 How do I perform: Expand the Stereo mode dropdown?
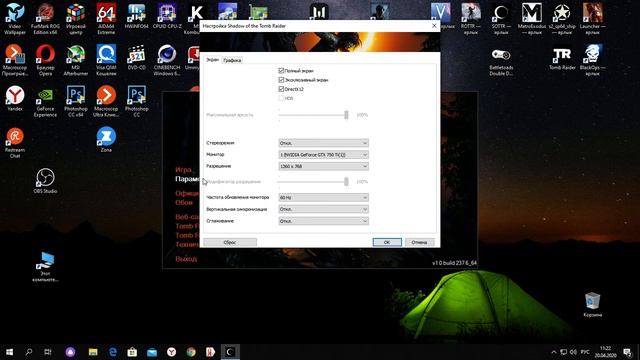pos(323,143)
